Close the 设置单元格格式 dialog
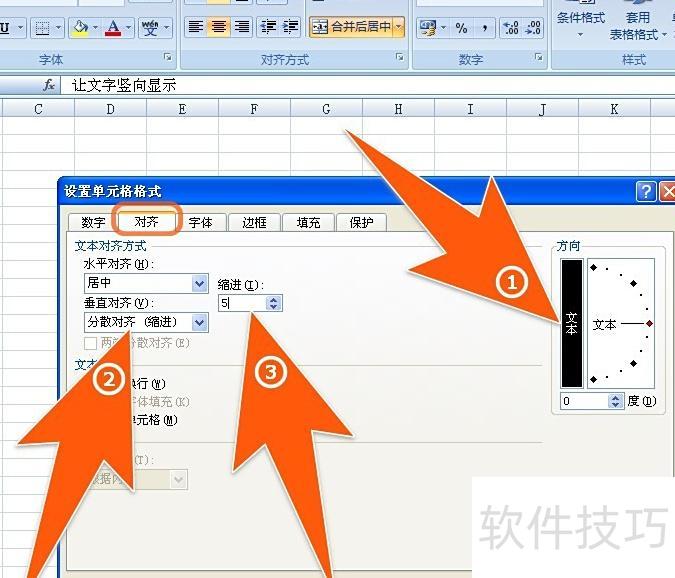Viewport: 675px width, 578px height. pyautogui.click(x=667, y=192)
